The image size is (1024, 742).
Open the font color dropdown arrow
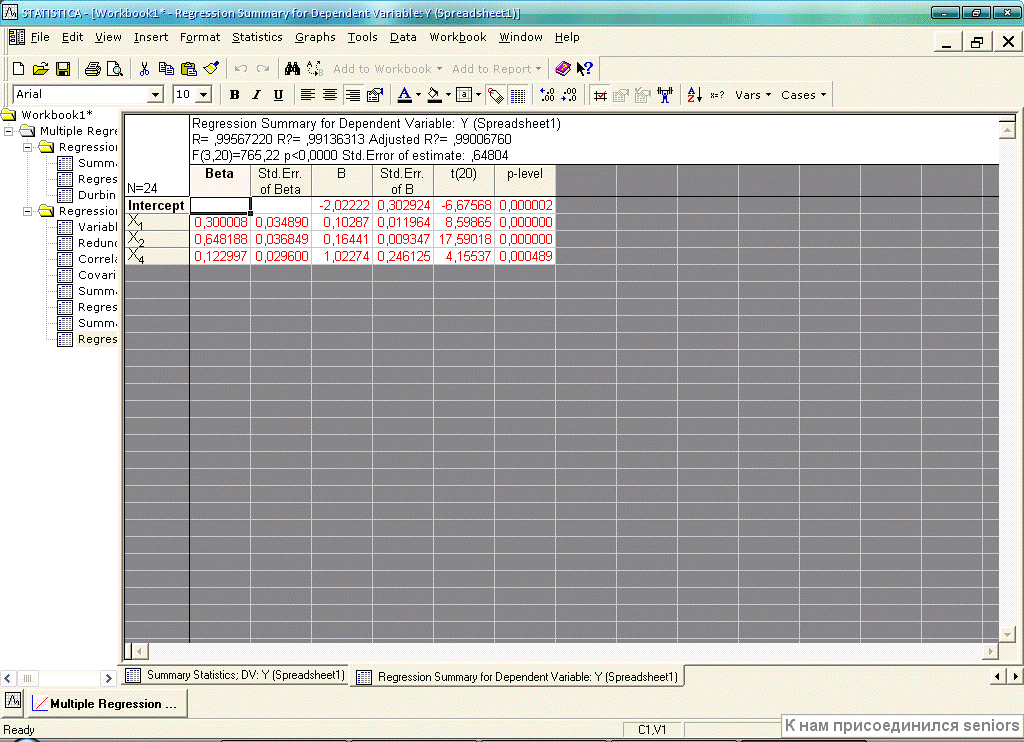pyautogui.click(x=418, y=95)
